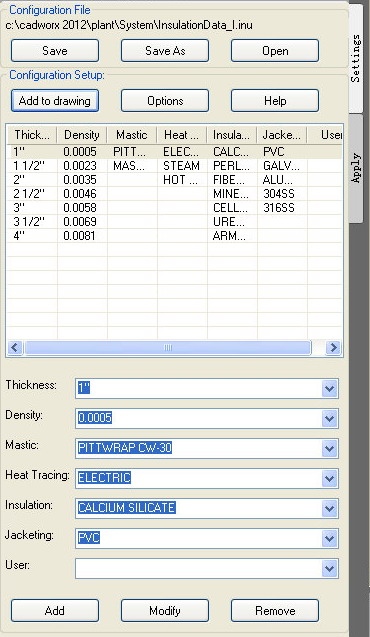Click the Help button
The image size is (370, 637).
(275, 101)
